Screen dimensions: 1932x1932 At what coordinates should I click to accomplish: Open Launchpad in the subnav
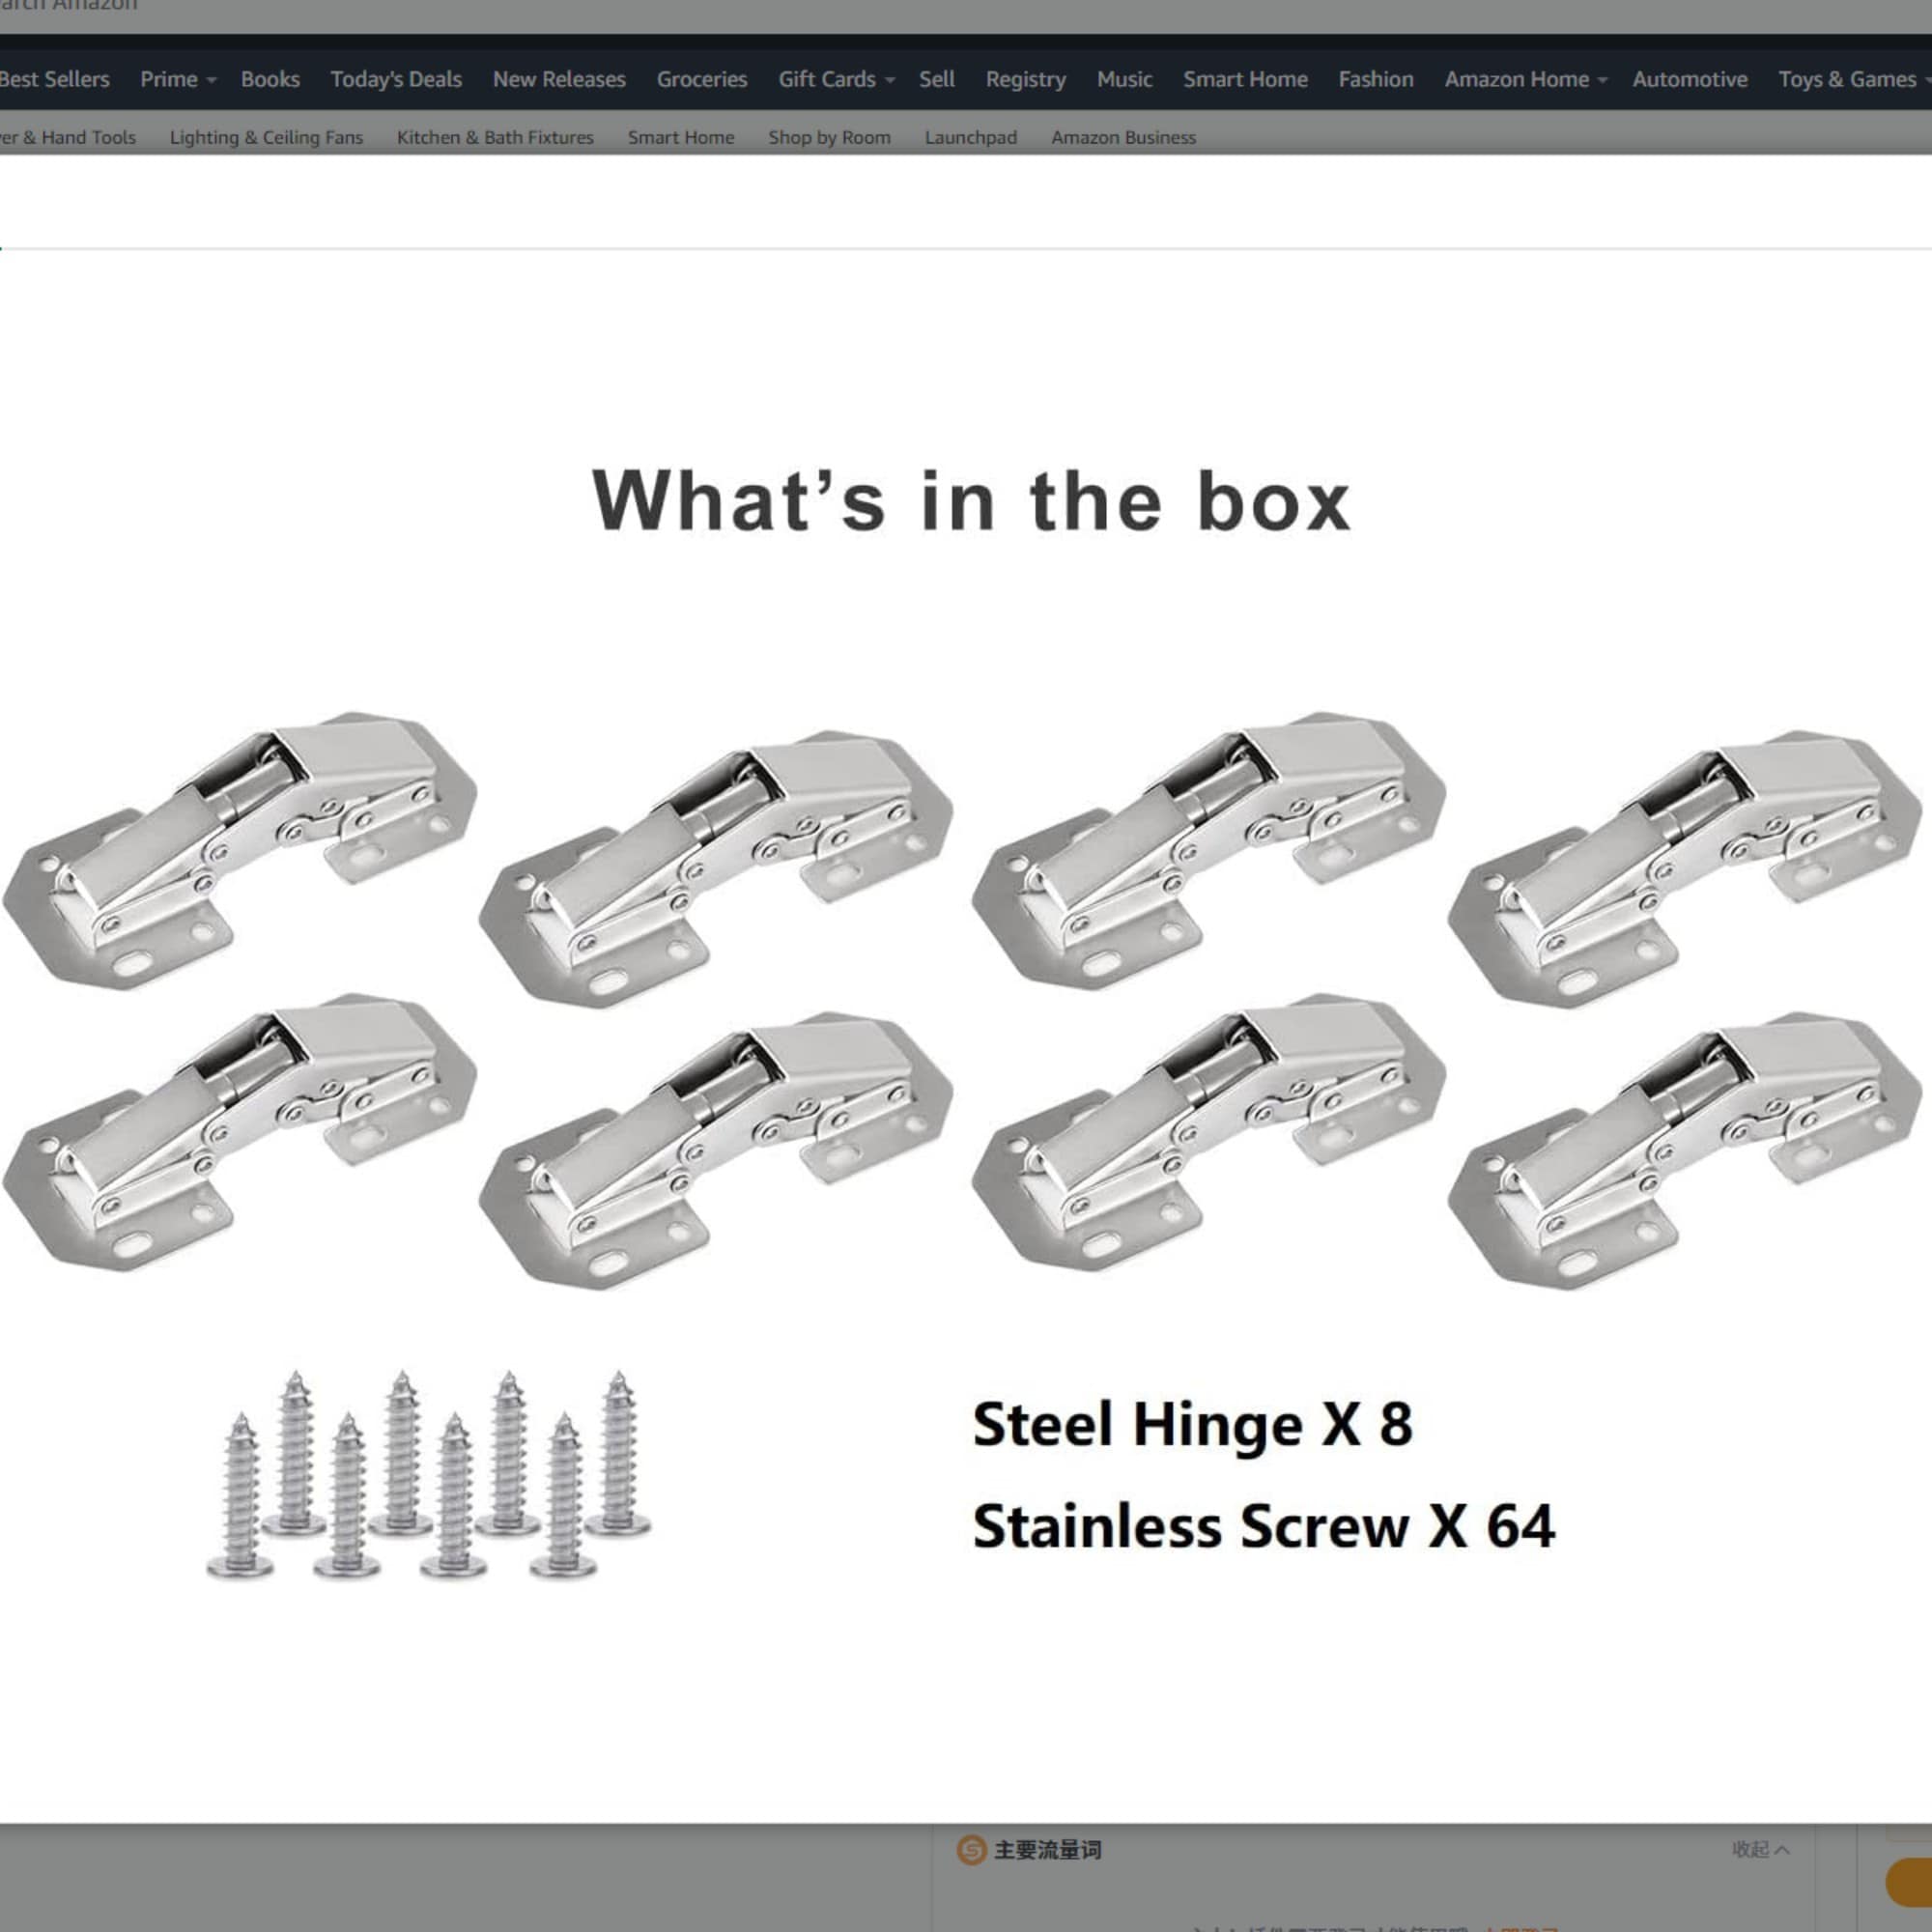[x=970, y=137]
